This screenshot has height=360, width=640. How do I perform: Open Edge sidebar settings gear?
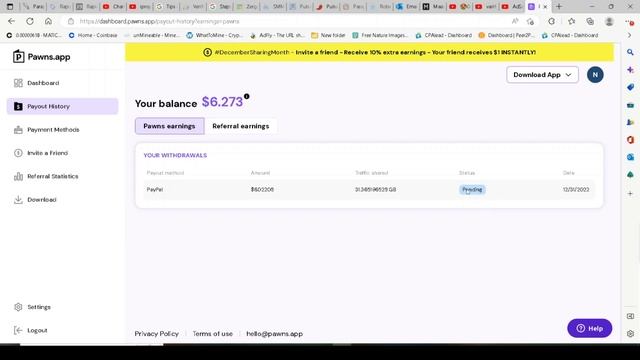point(630,333)
